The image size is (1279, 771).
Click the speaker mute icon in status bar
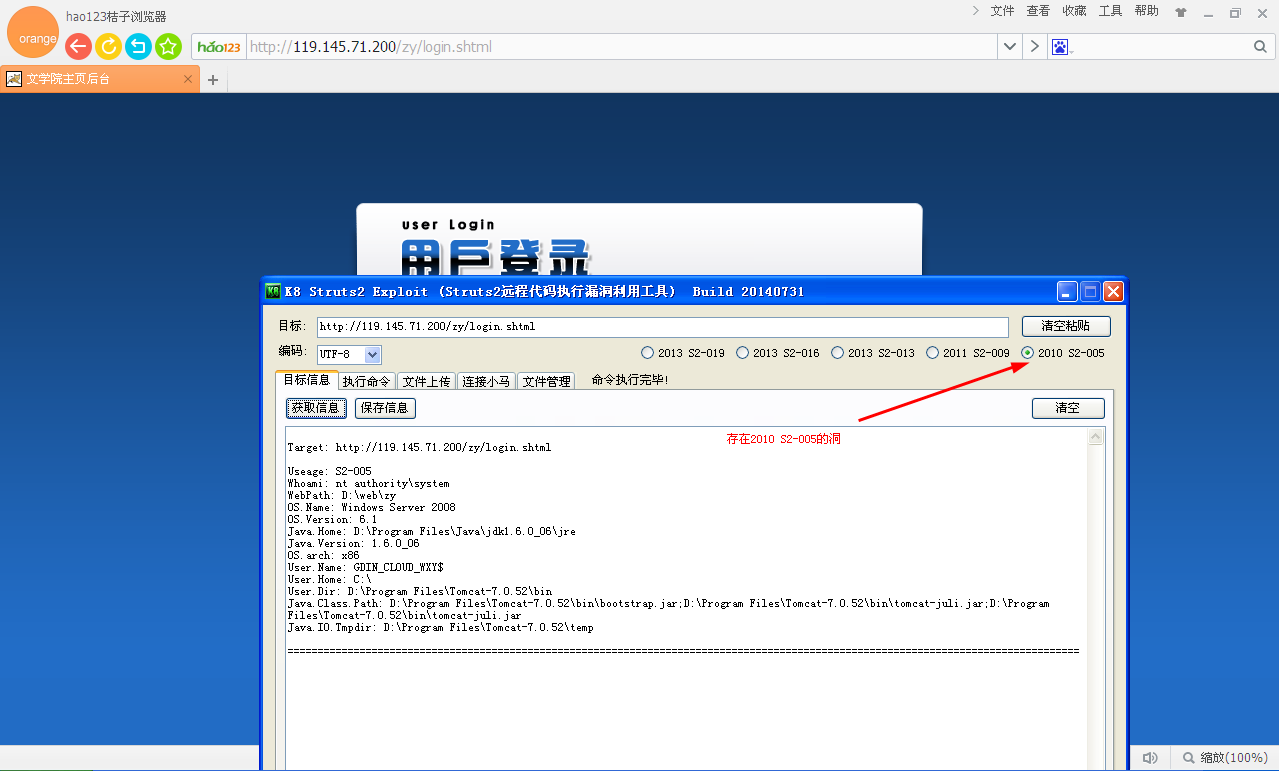[1150, 758]
